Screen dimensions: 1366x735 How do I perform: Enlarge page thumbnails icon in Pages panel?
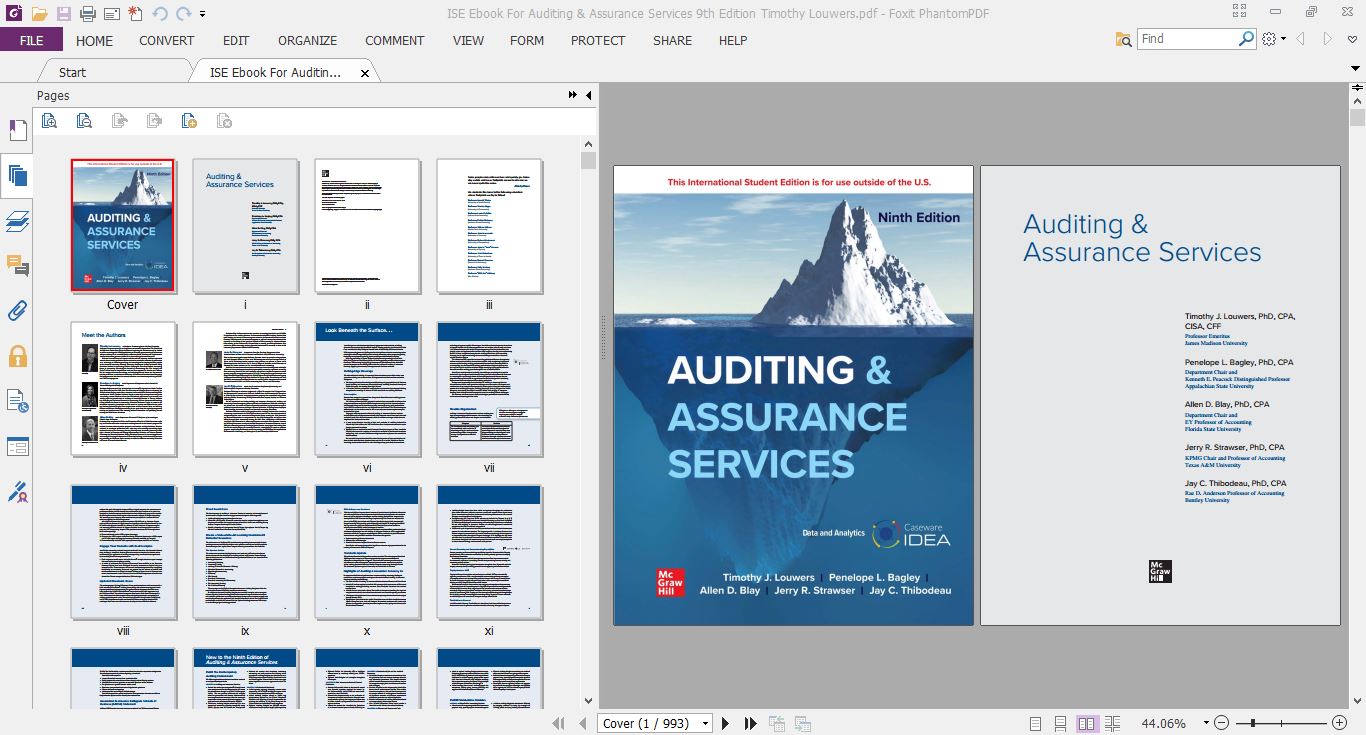[x=49, y=121]
